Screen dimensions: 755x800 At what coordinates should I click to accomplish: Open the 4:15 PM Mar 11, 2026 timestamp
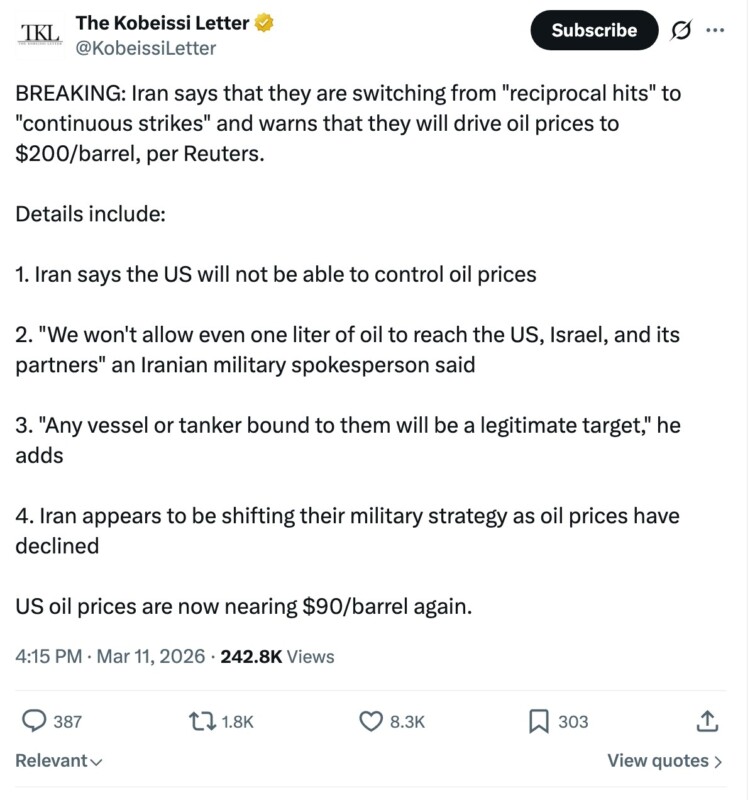click(109, 657)
